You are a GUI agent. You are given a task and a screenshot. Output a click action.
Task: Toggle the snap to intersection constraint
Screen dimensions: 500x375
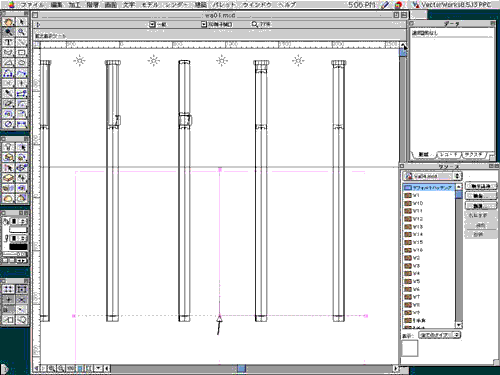pyautogui.click(x=22, y=299)
